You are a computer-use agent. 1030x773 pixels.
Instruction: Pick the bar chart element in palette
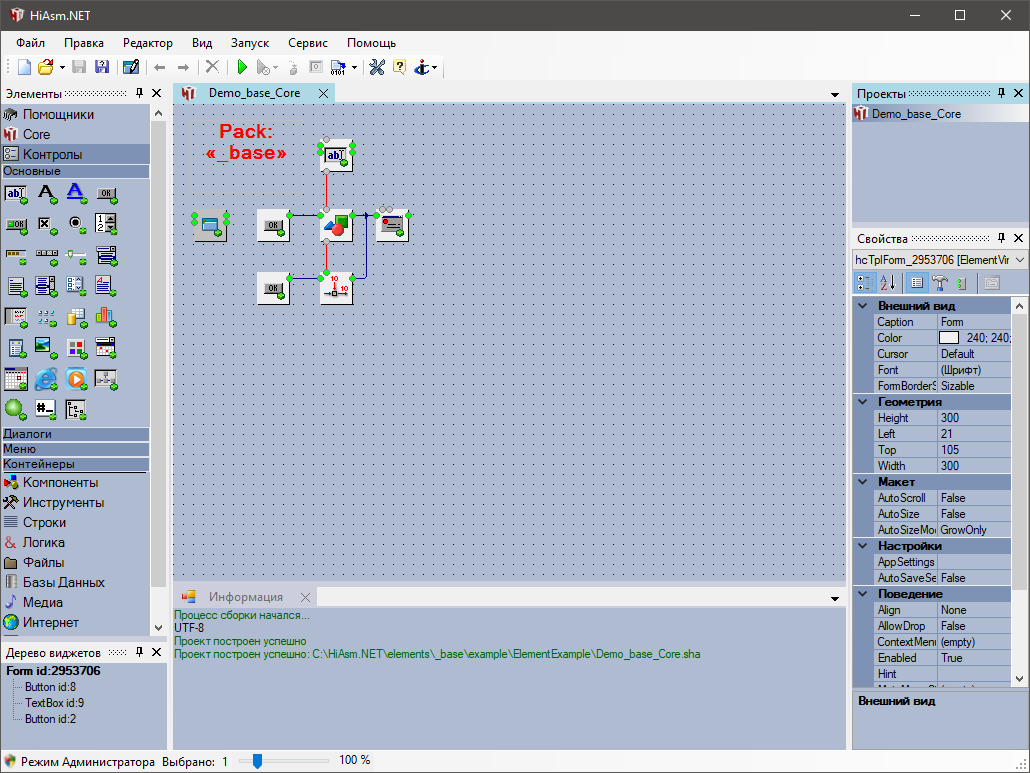tap(106, 317)
